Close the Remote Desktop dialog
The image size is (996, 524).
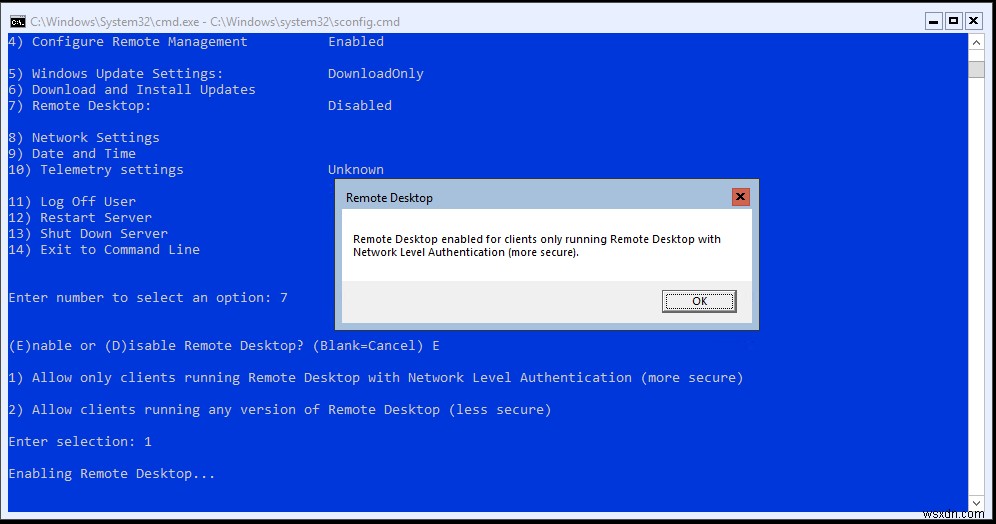[740, 197]
